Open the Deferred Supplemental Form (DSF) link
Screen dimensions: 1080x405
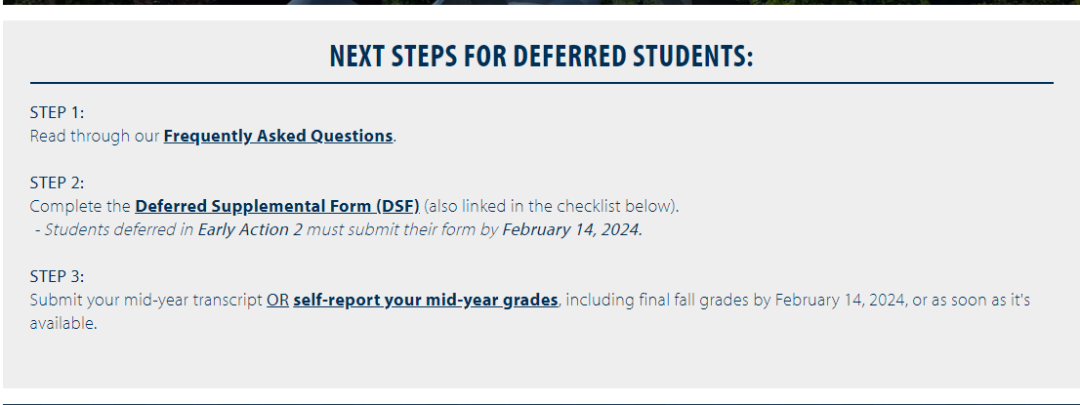tap(277, 207)
